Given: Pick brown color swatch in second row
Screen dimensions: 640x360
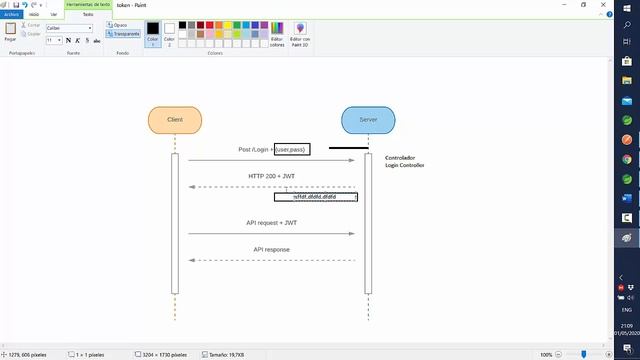Looking at the screenshot, I should point(200,34).
